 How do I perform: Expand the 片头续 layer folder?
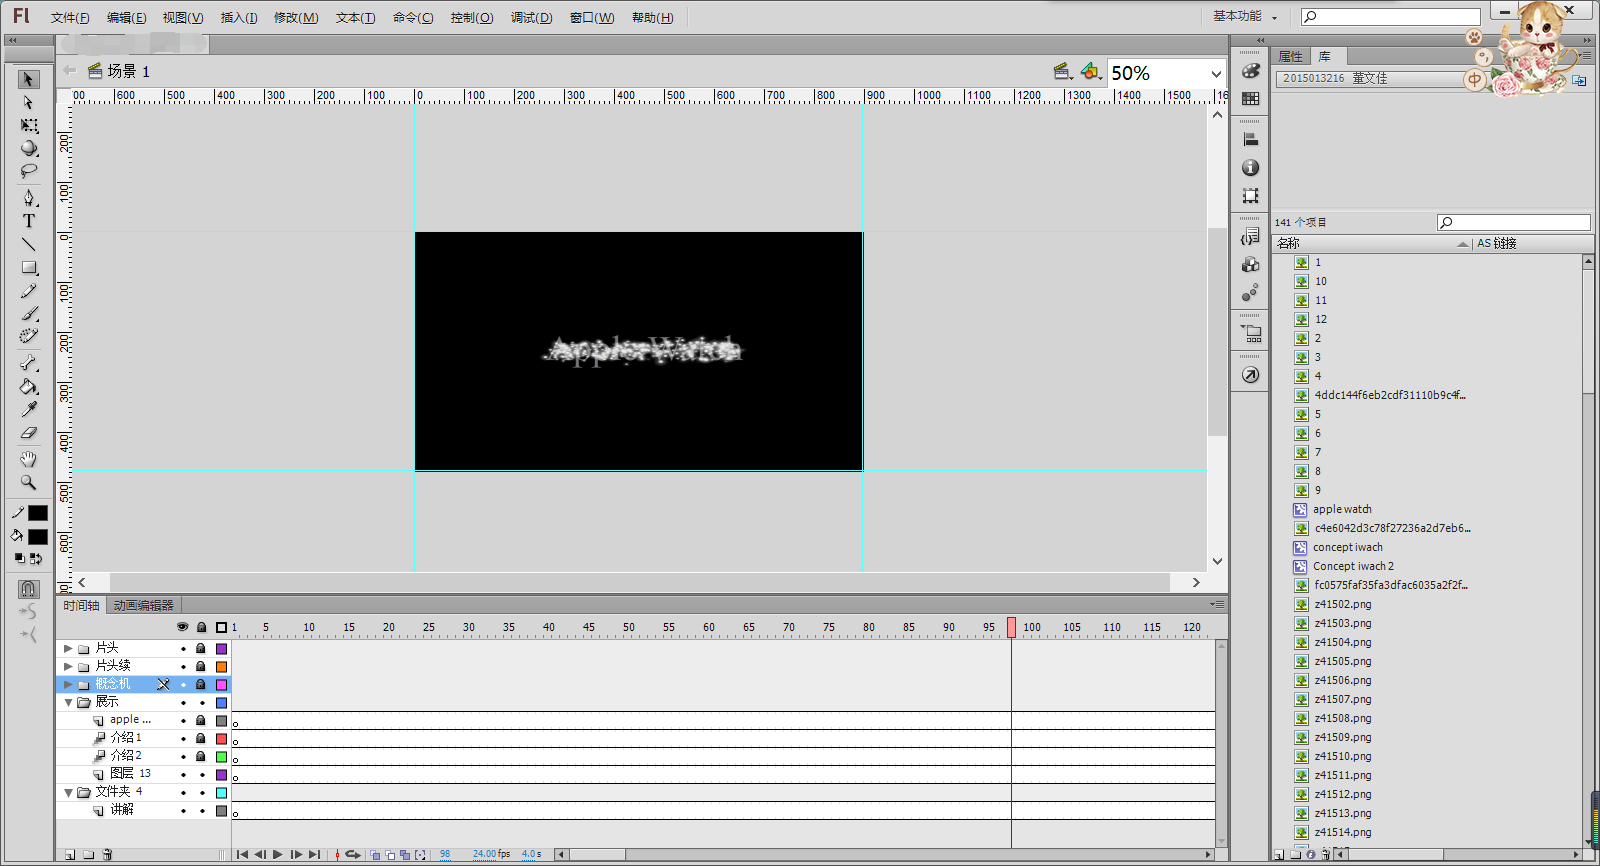tap(68, 666)
